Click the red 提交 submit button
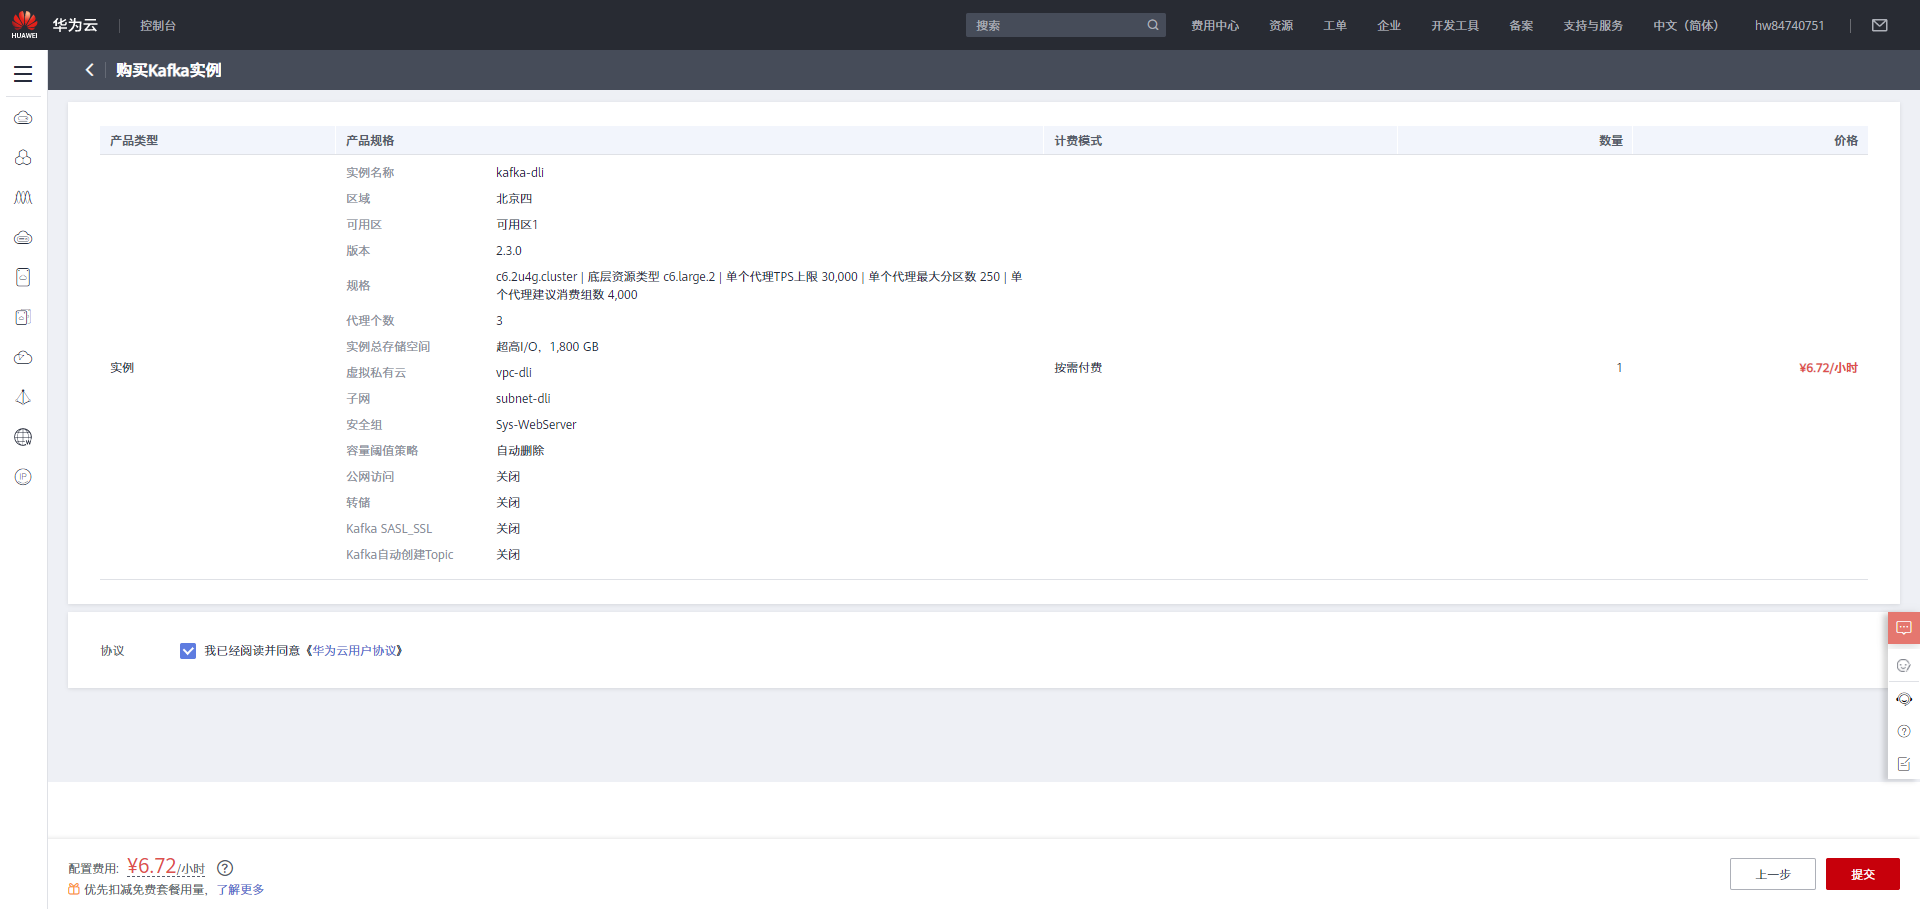The height and width of the screenshot is (909, 1920). 1863,874
